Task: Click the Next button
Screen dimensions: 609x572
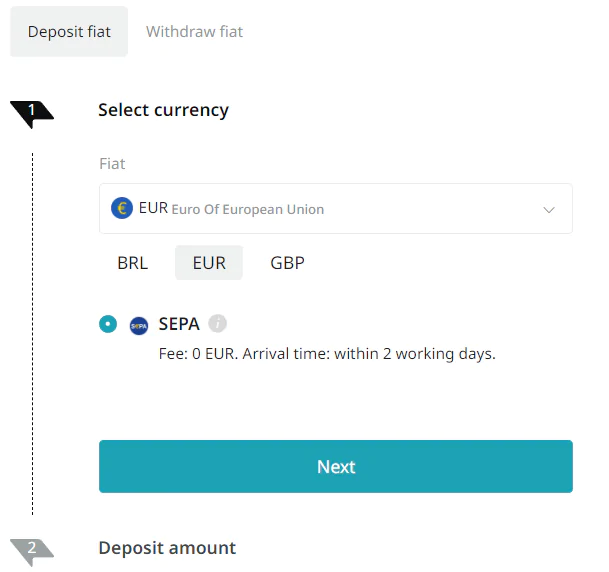Action: click(x=336, y=466)
